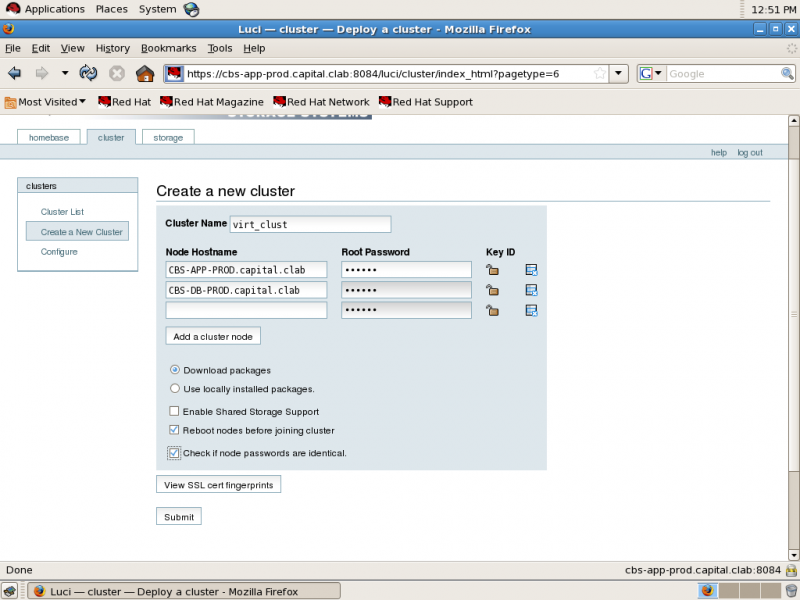
Task: Enable Shared Storage Support checkbox
Action: point(174,411)
